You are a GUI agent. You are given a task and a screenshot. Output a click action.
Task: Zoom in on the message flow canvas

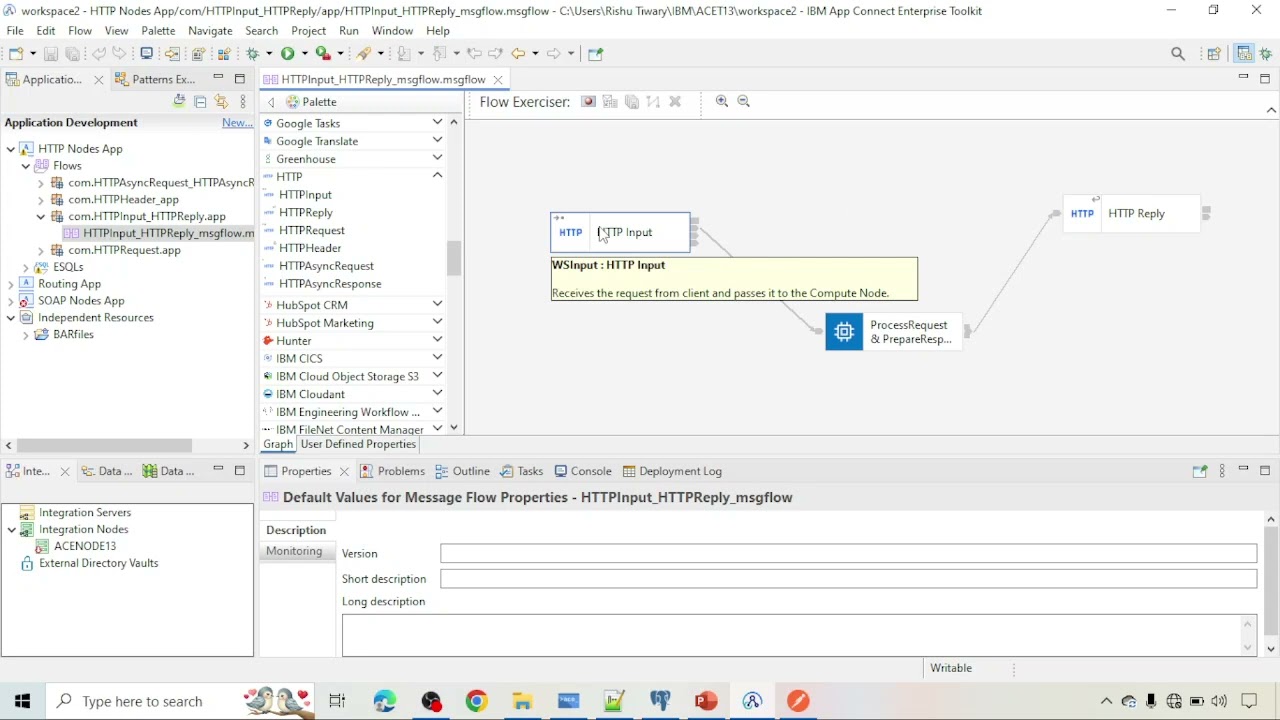tap(722, 101)
